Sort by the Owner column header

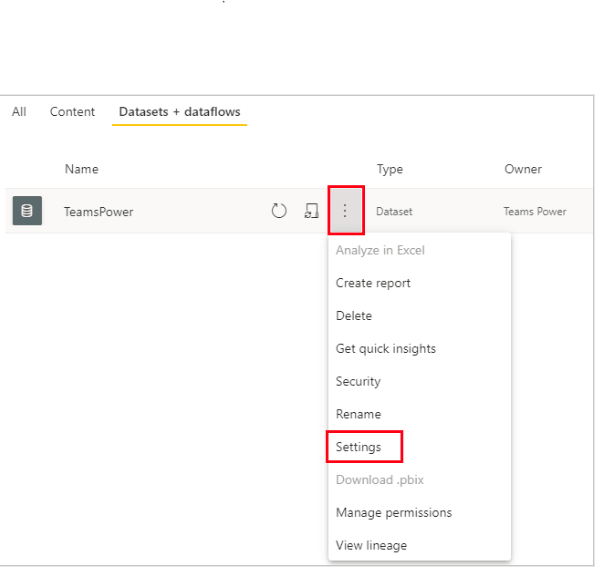pyautogui.click(x=524, y=170)
